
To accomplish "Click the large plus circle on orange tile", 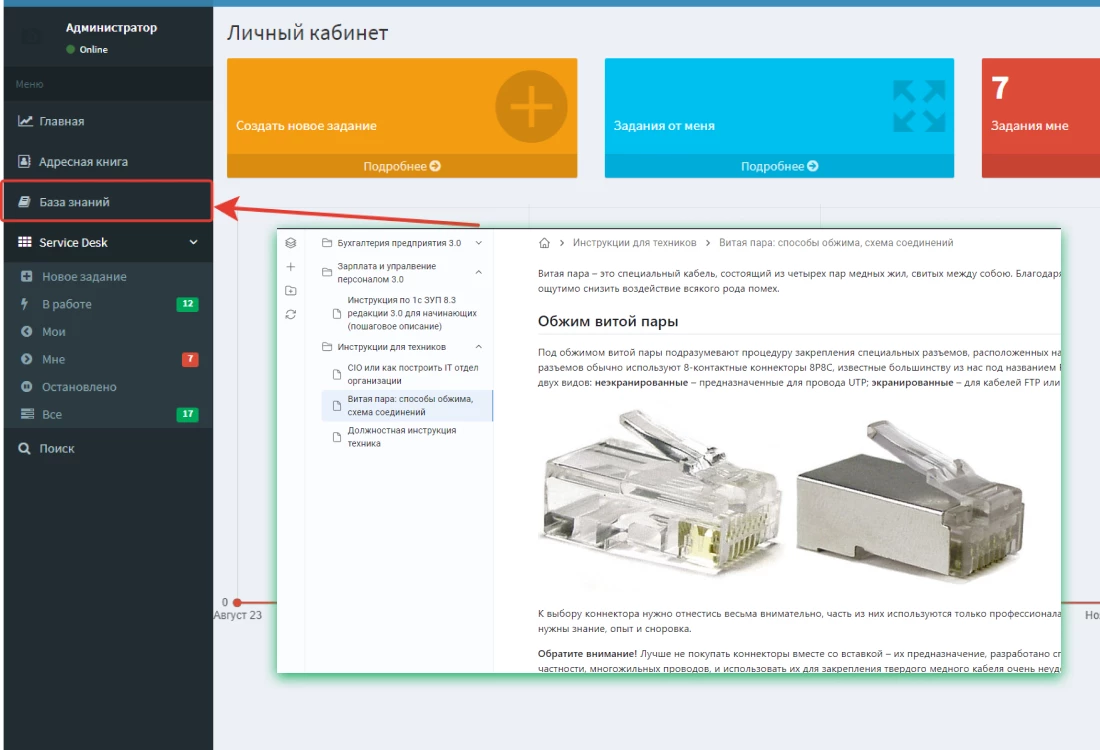I will (531, 106).
